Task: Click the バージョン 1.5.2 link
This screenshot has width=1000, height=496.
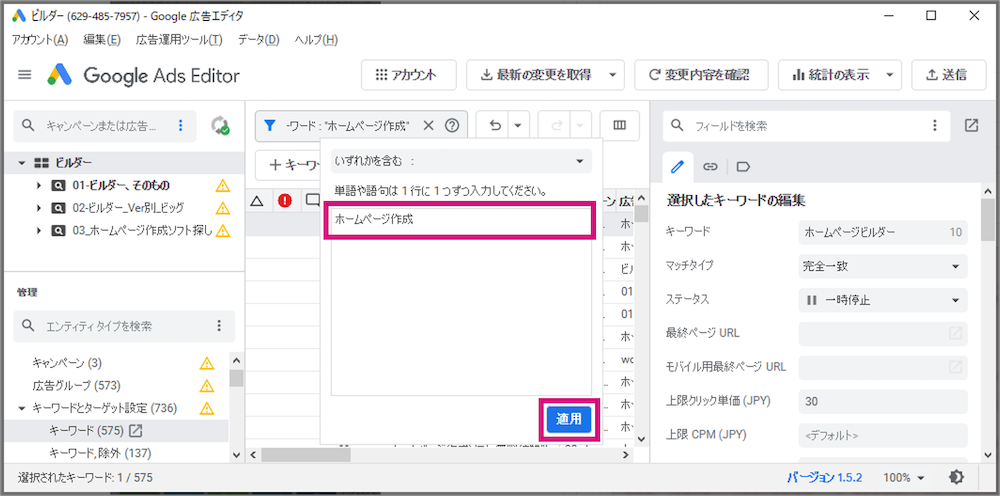Action: point(825,477)
